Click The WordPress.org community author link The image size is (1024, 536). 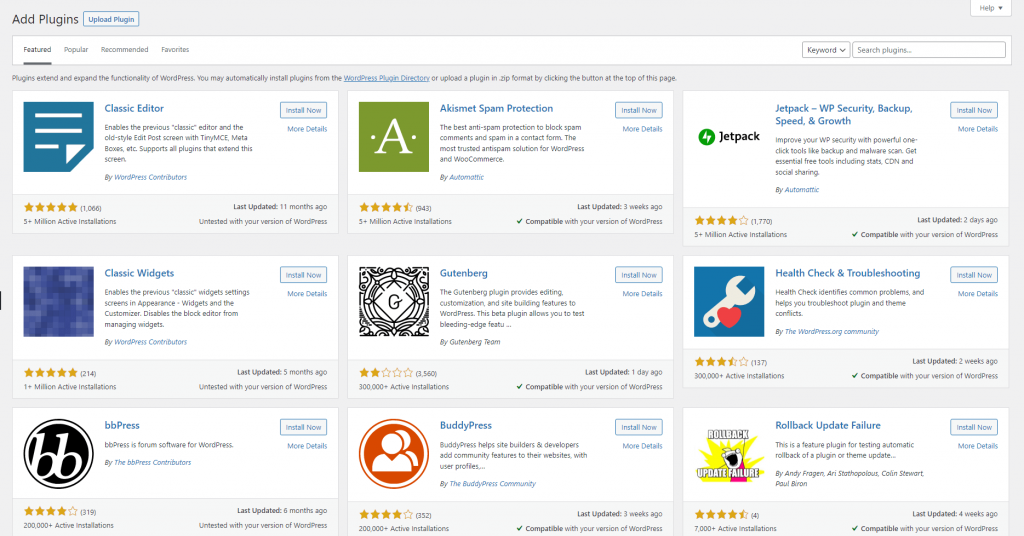[x=831, y=332]
